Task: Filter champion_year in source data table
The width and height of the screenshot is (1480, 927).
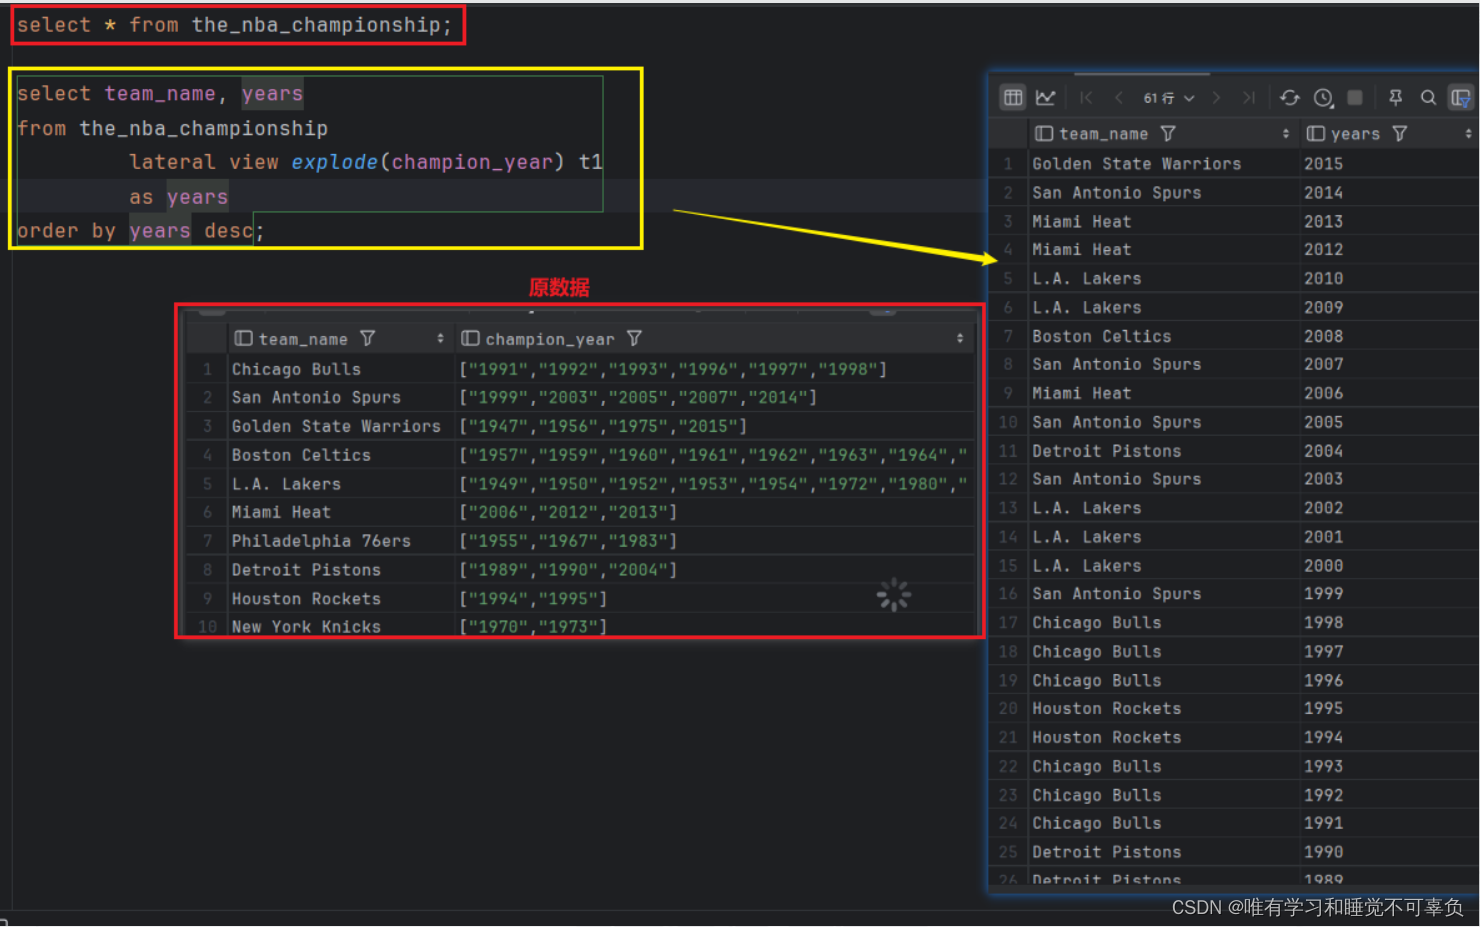Action: click(634, 338)
